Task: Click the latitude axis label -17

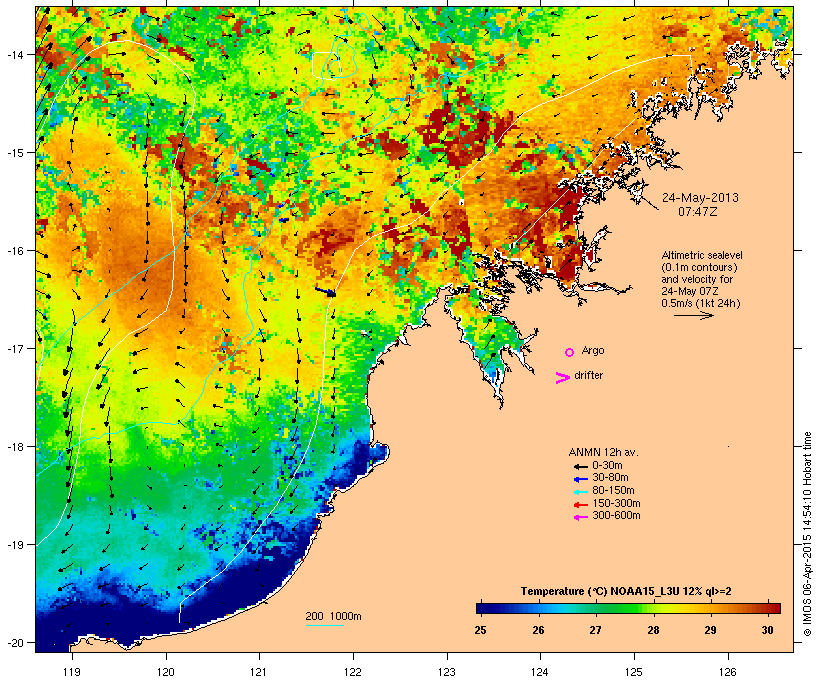Action: (x=14, y=348)
